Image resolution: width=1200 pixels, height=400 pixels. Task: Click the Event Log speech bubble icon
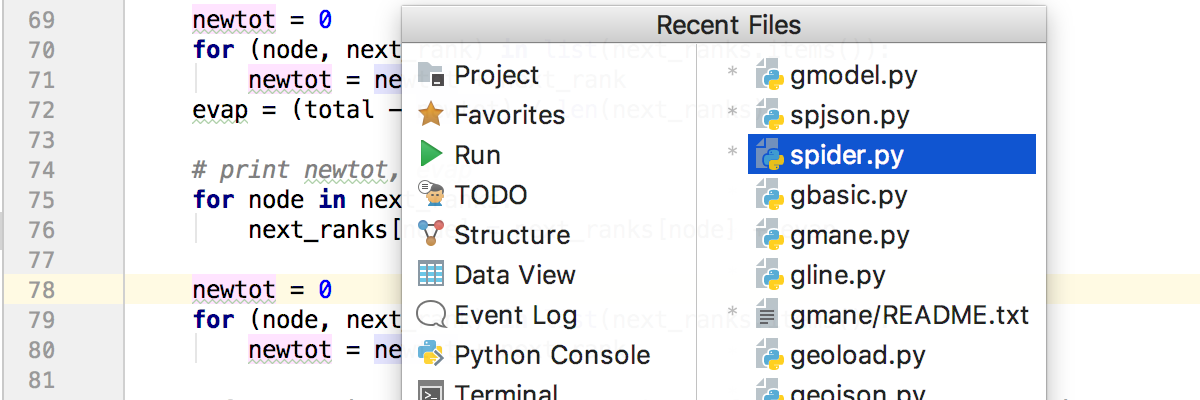click(x=431, y=314)
